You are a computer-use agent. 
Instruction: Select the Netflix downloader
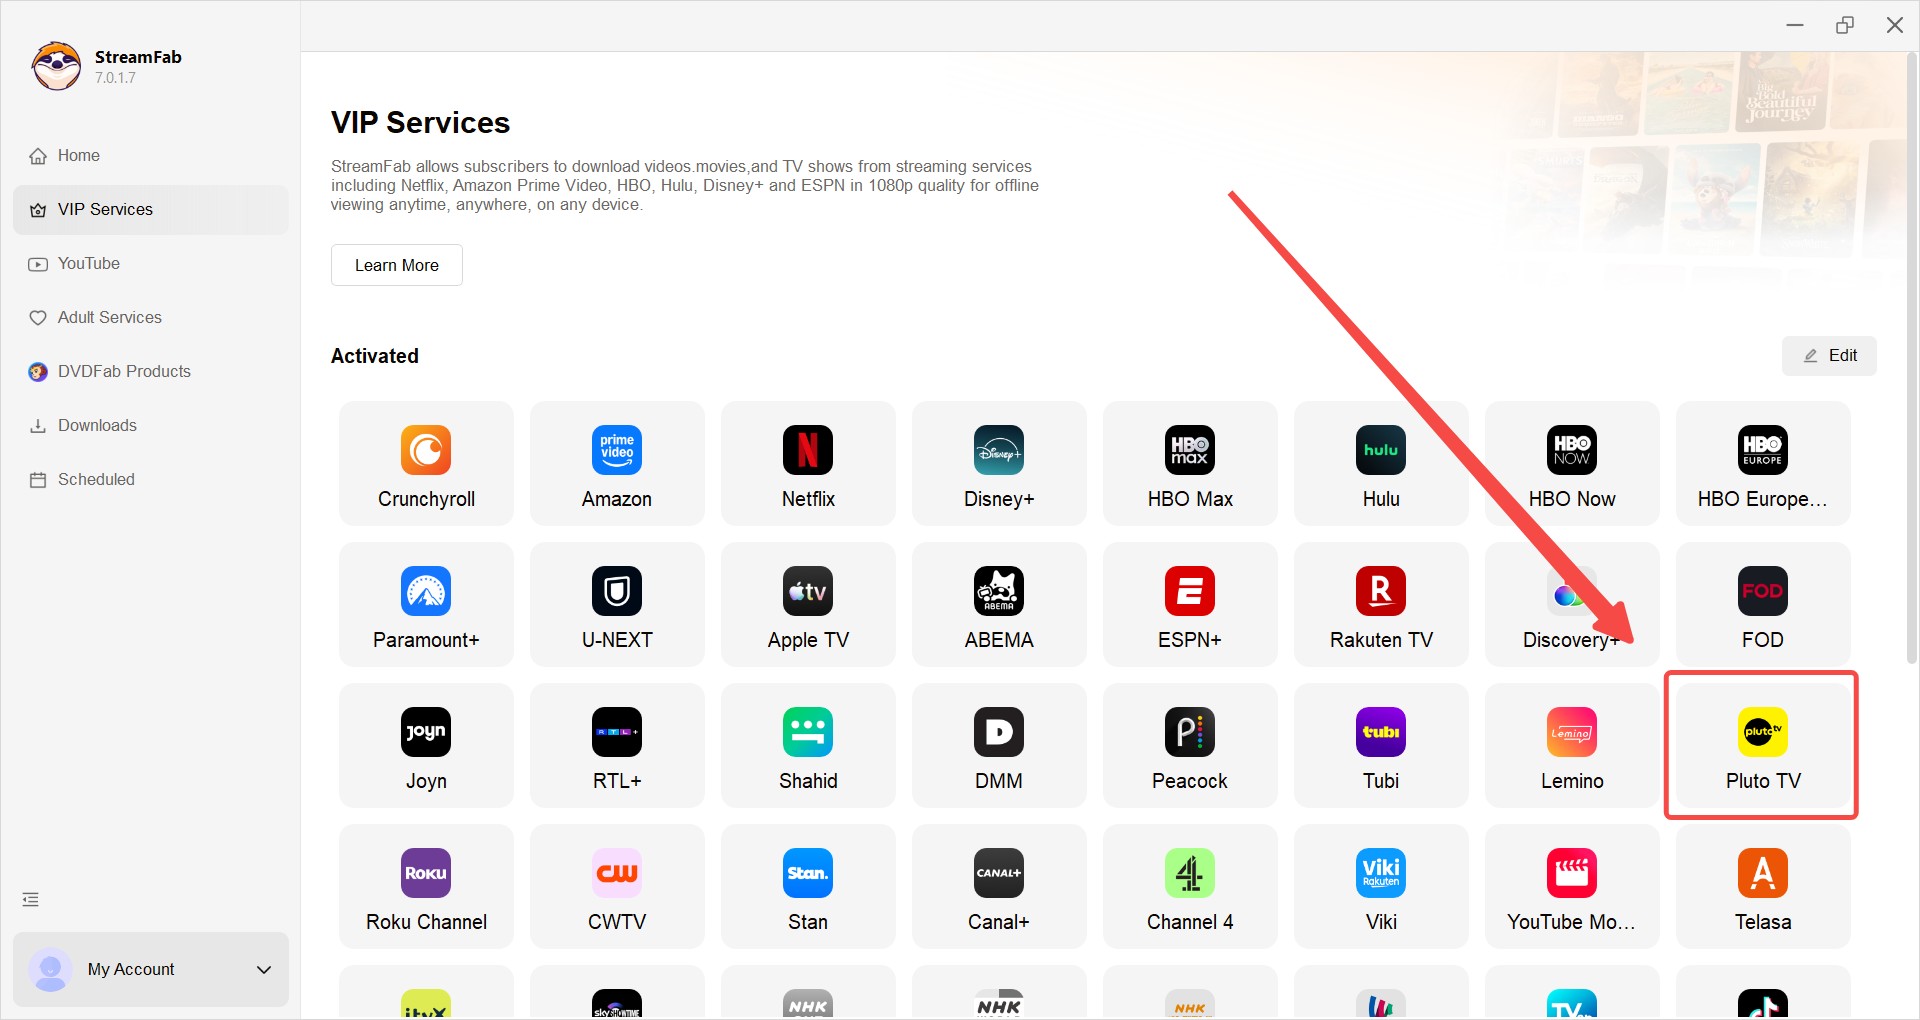807,463
